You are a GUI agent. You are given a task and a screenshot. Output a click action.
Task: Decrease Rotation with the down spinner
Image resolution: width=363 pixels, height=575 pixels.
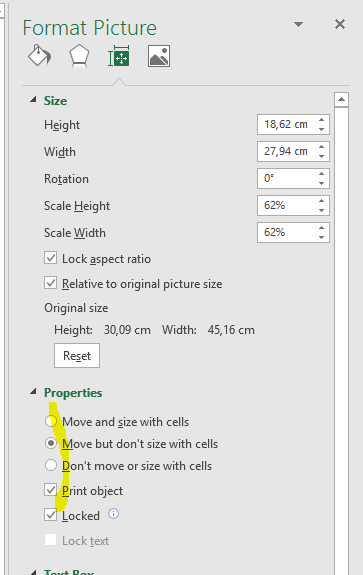322,183
